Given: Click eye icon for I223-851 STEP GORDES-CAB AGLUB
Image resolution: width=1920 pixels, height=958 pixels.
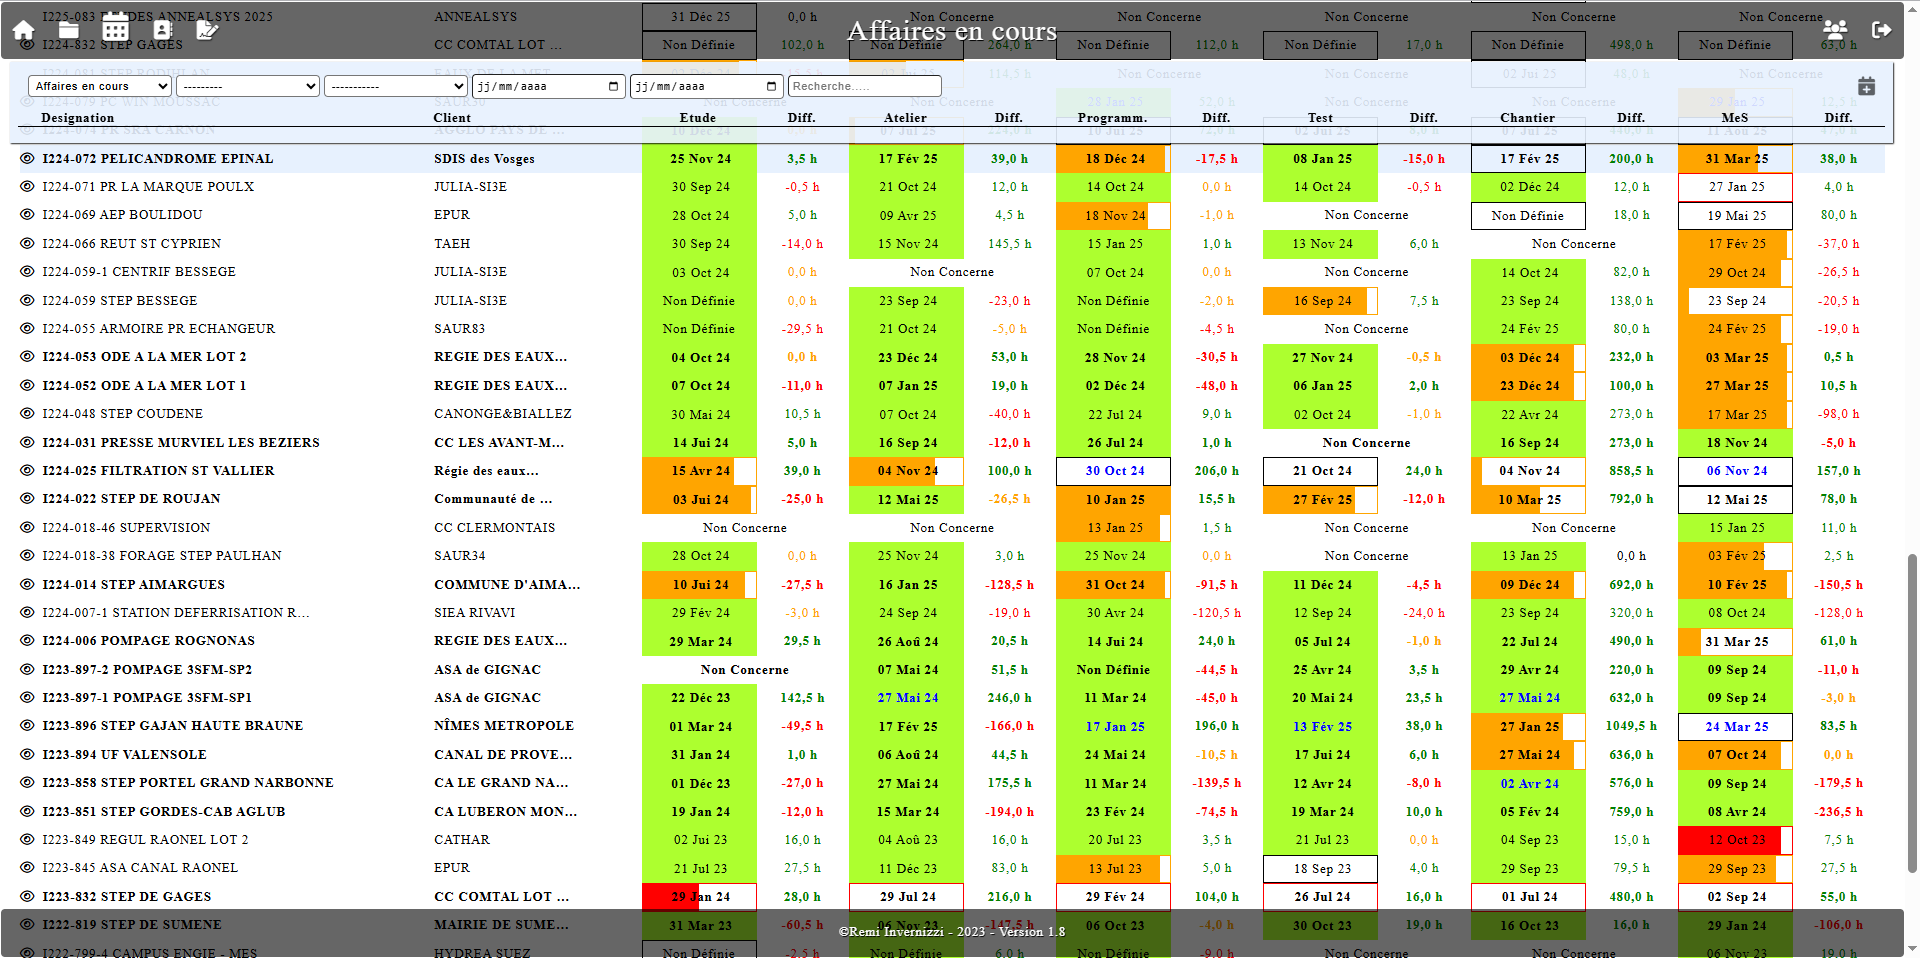Looking at the screenshot, I should point(27,811).
